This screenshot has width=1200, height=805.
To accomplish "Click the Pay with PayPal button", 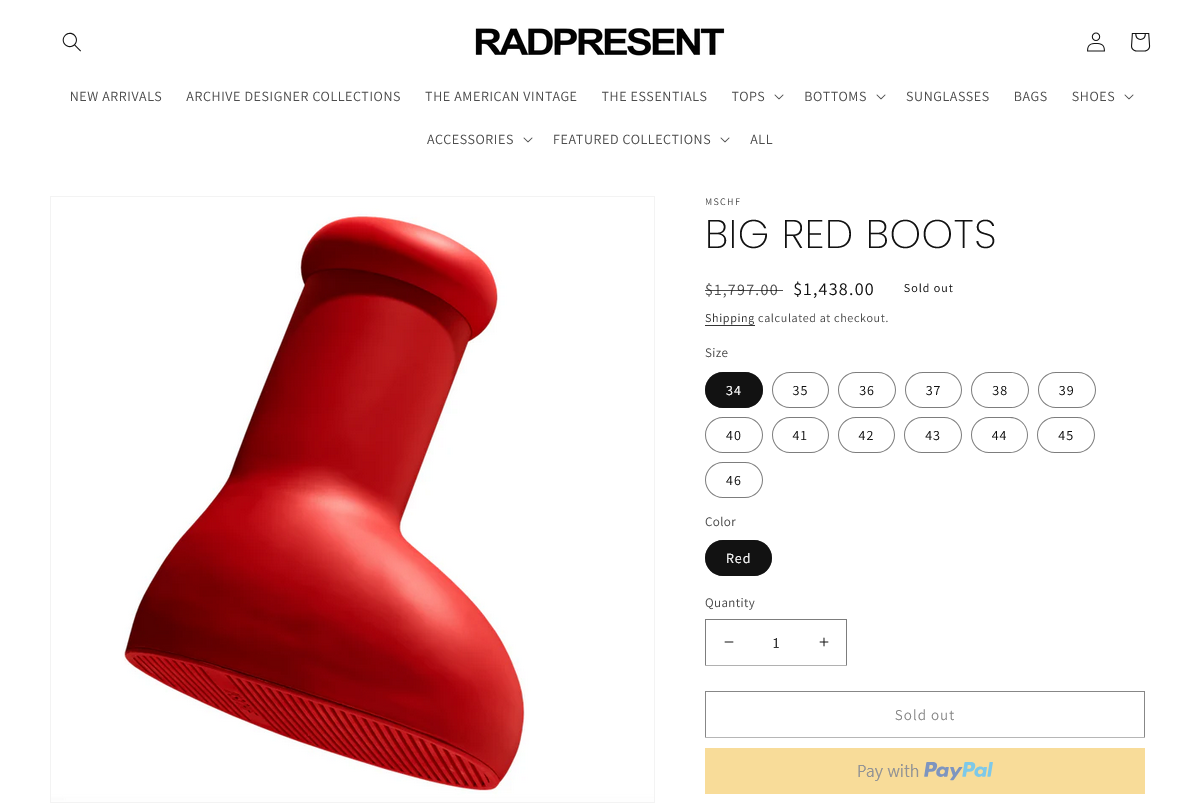I will (x=924, y=771).
